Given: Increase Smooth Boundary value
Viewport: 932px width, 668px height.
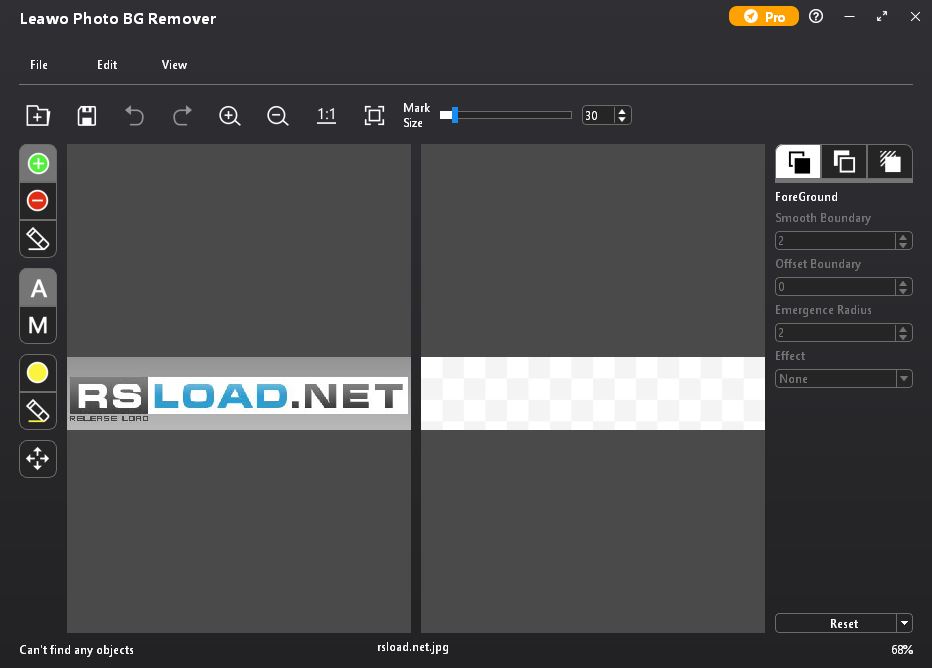Looking at the screenshot, I should [903, 237].
